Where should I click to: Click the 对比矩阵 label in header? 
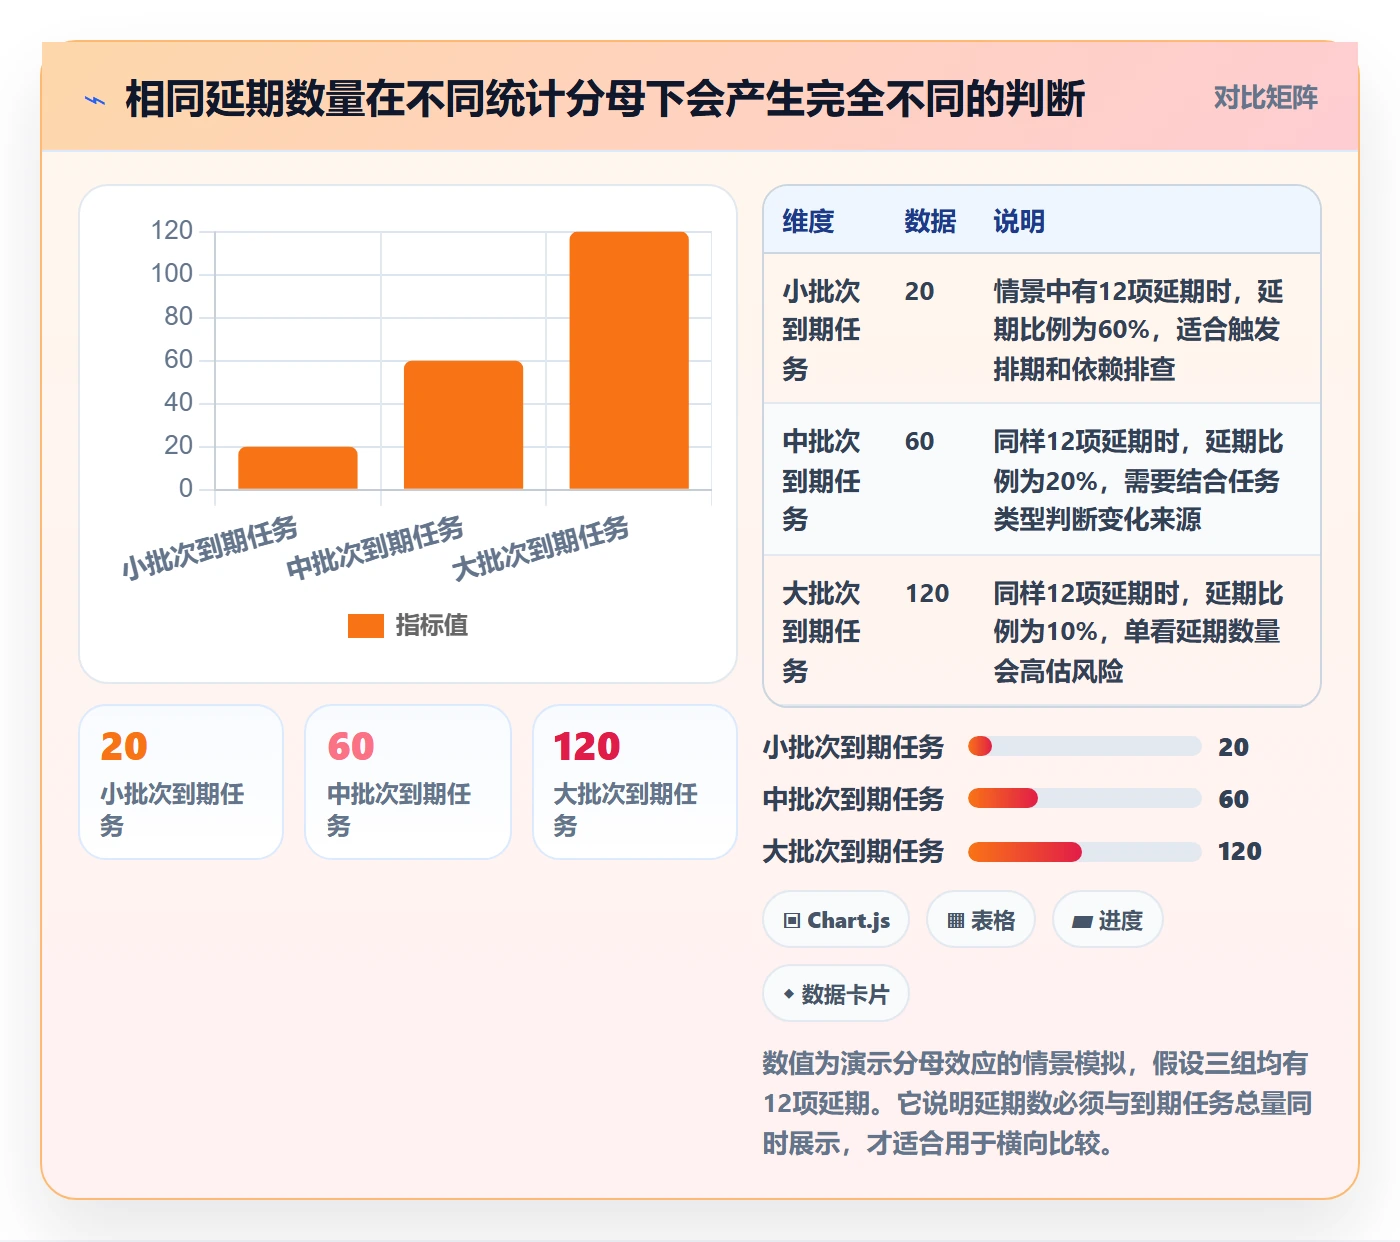[1265, 98]
